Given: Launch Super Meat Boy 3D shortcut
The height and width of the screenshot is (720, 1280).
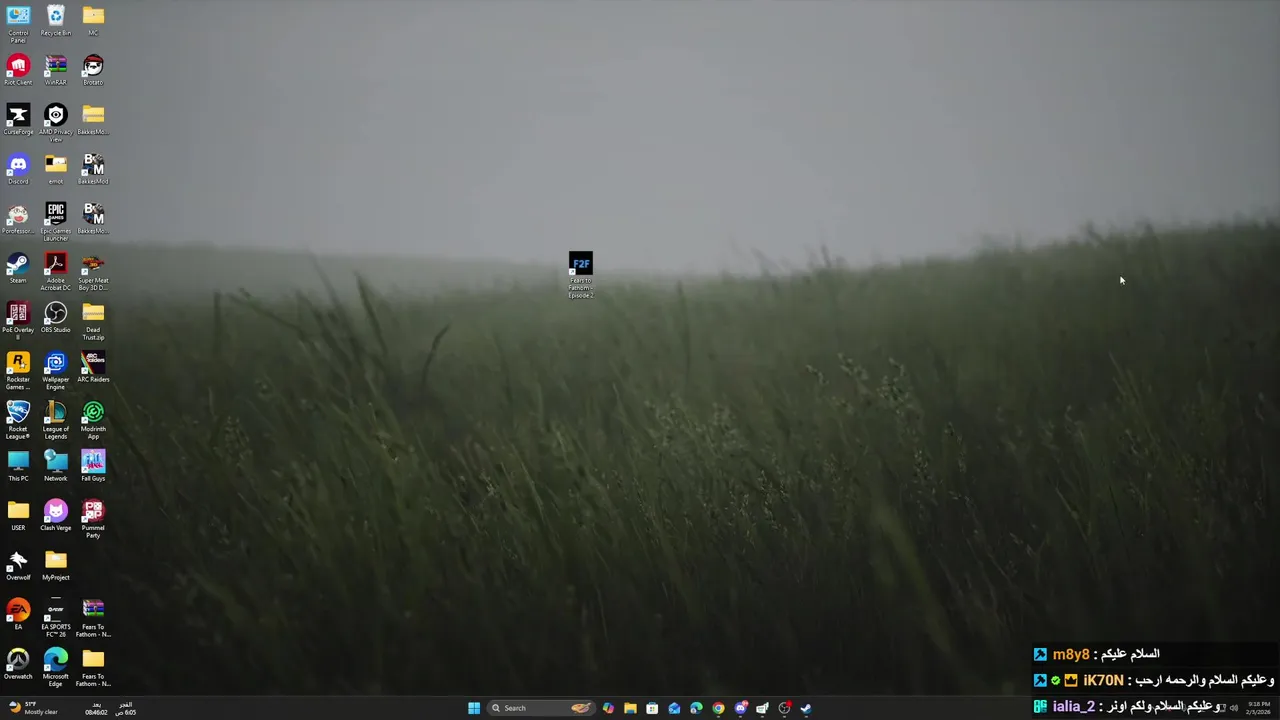Looking at the screenshot, I should pyautogui.click(x=93, y=272).
